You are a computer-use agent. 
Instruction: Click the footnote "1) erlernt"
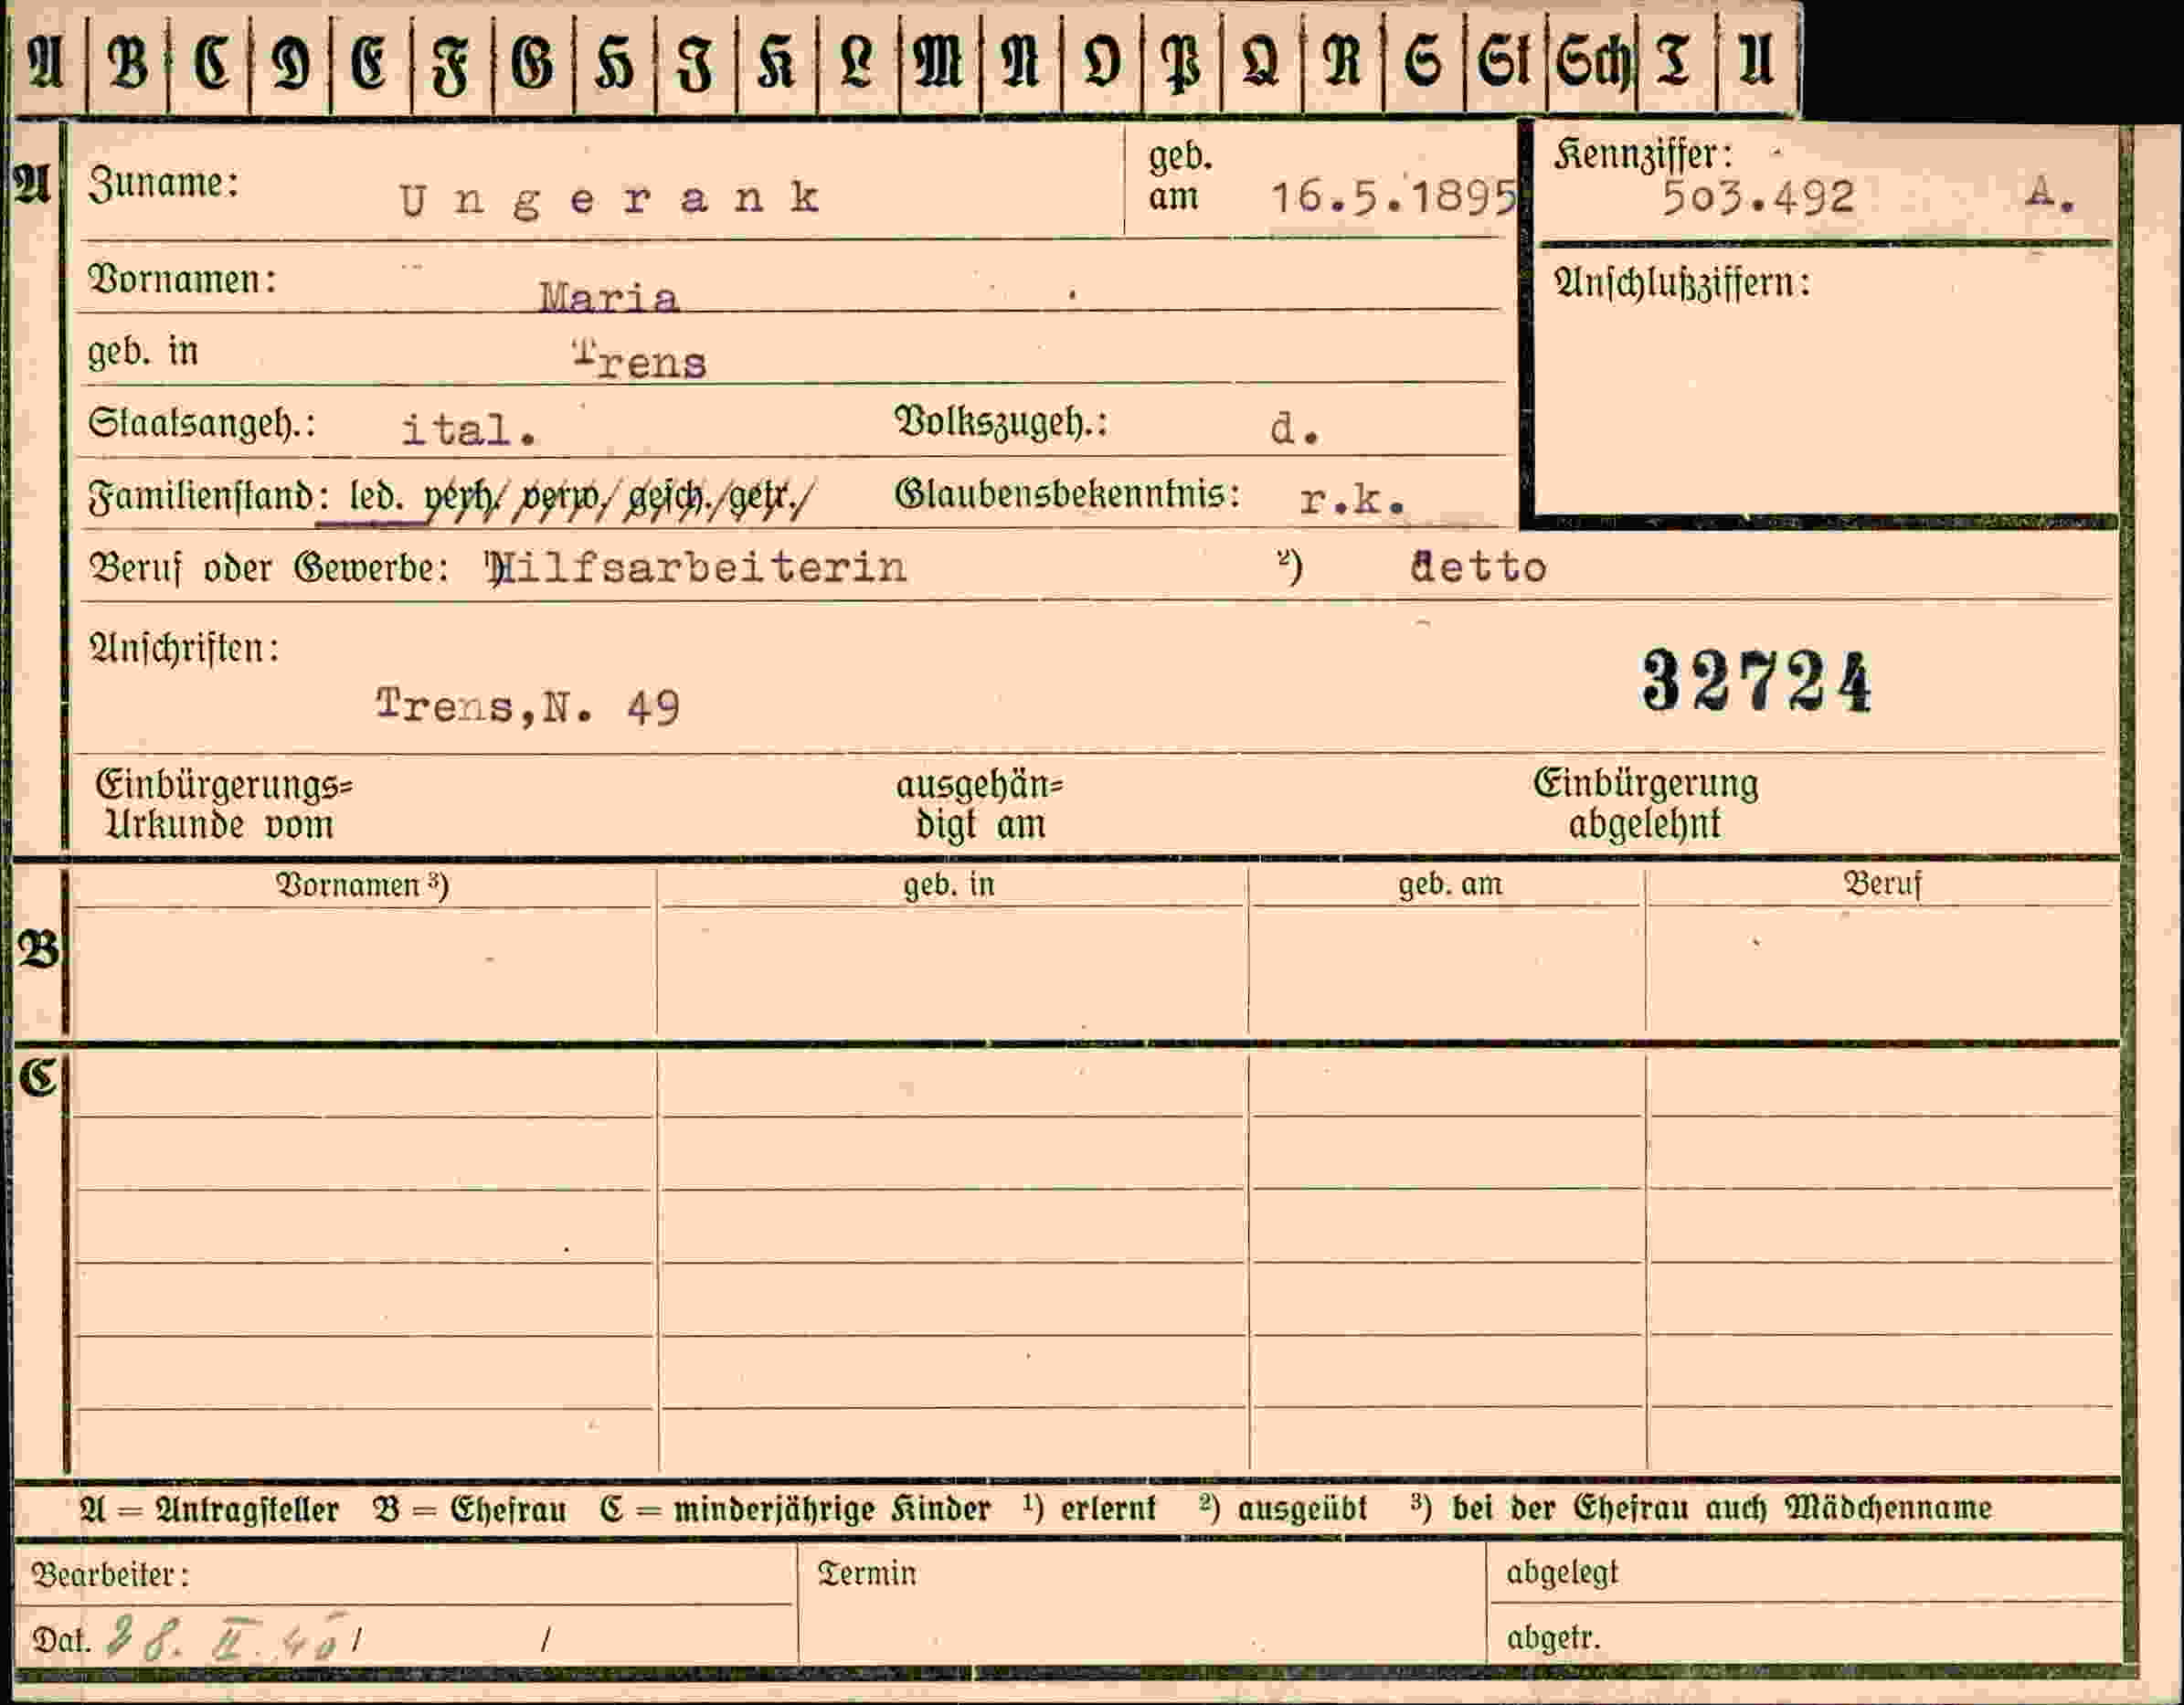click(1089, 1507)
